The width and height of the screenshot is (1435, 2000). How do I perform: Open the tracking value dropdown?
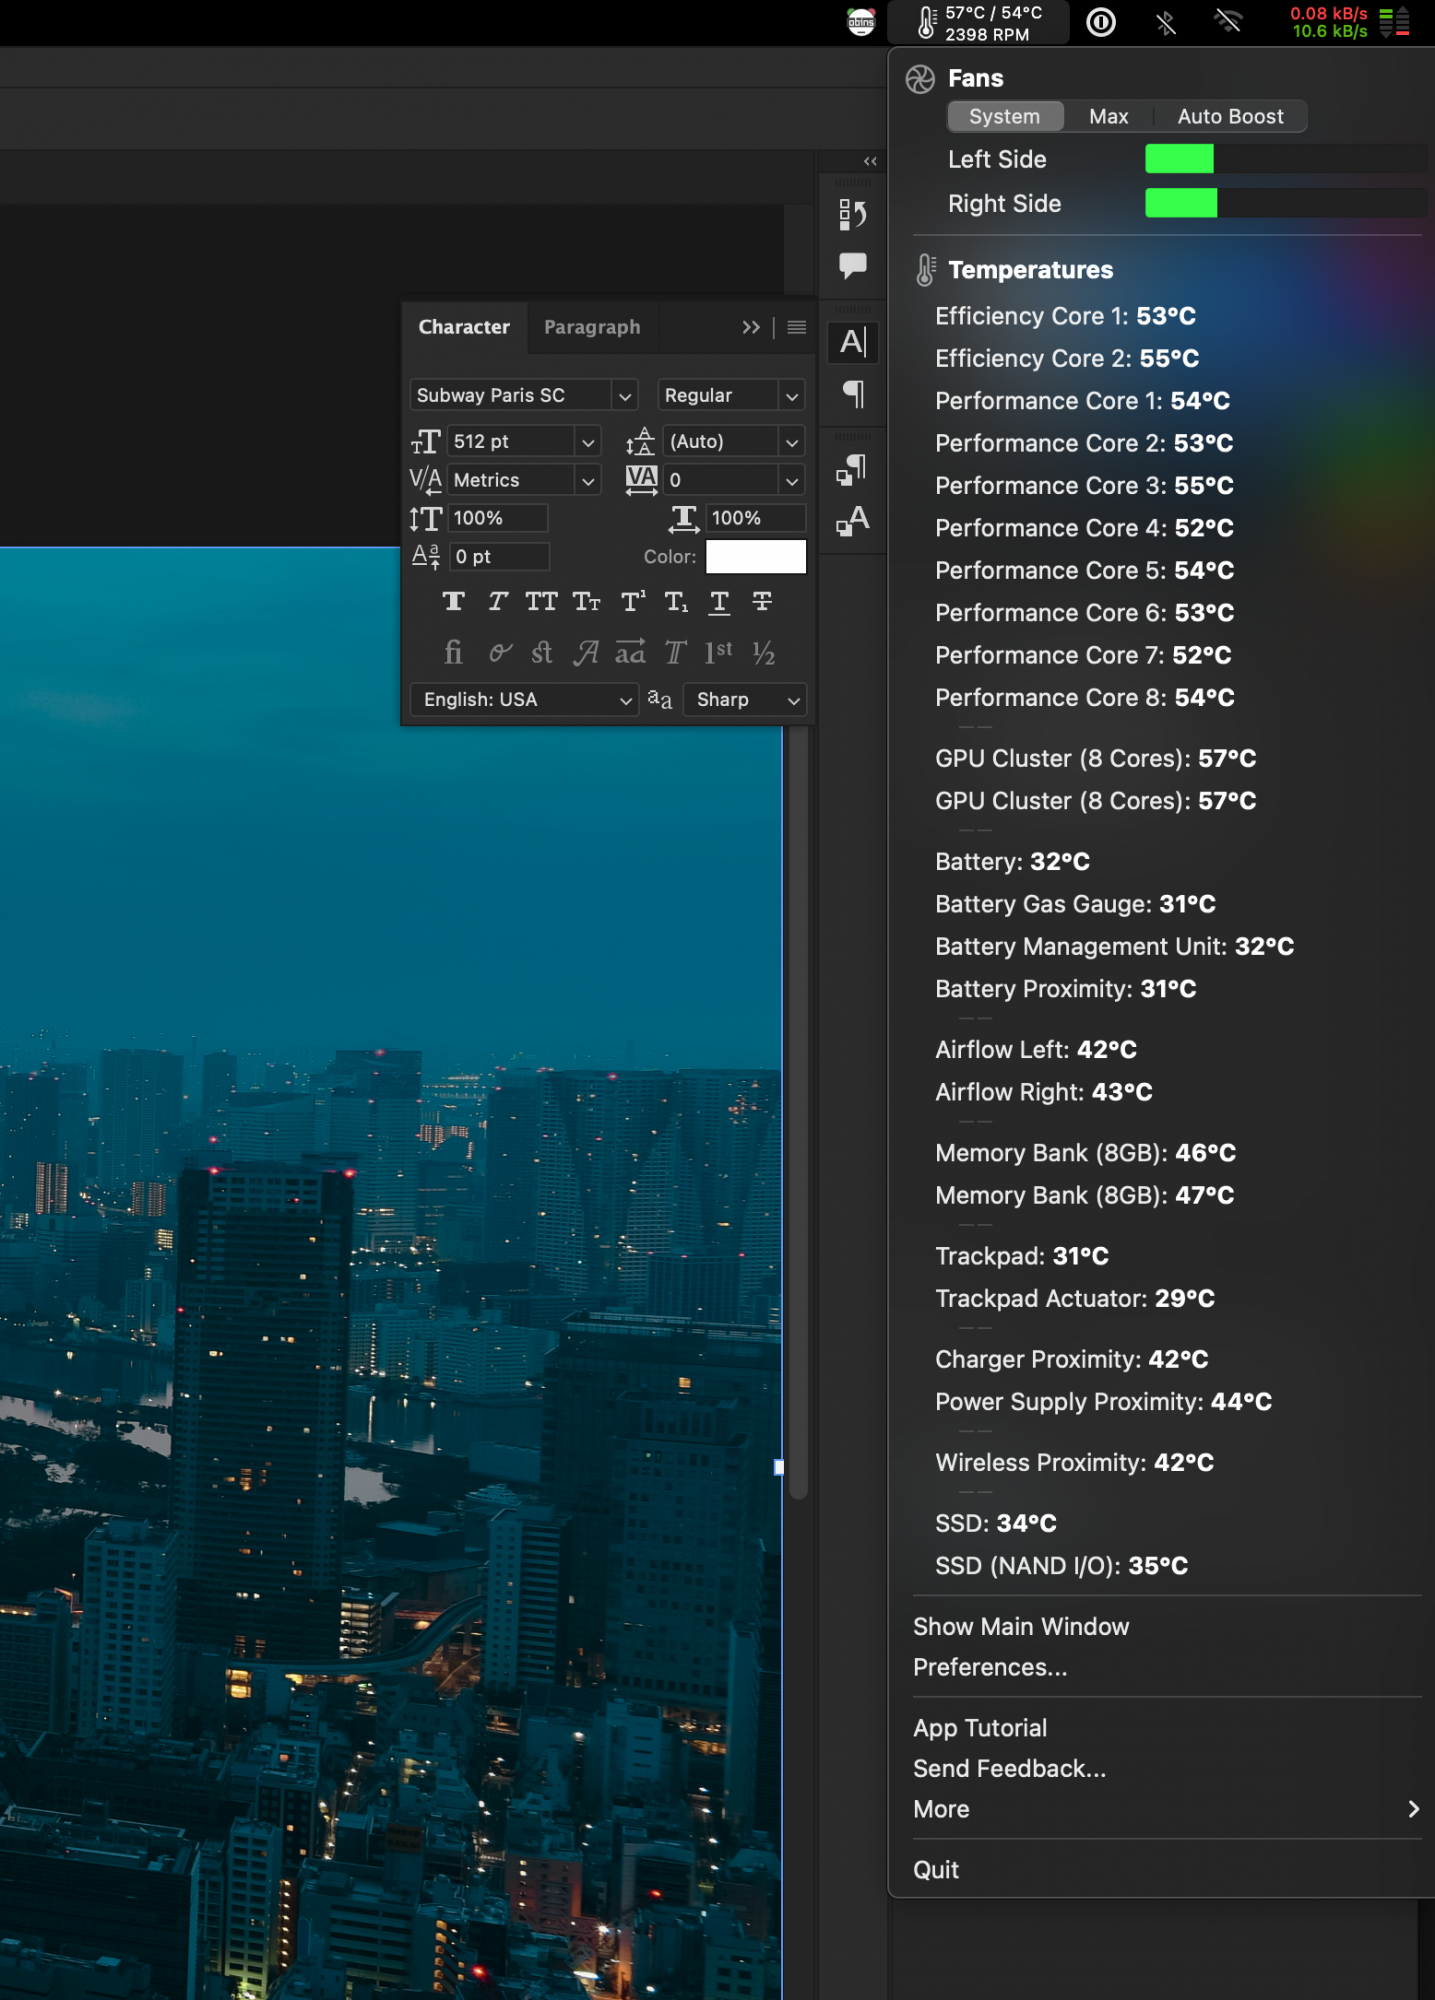792,481
